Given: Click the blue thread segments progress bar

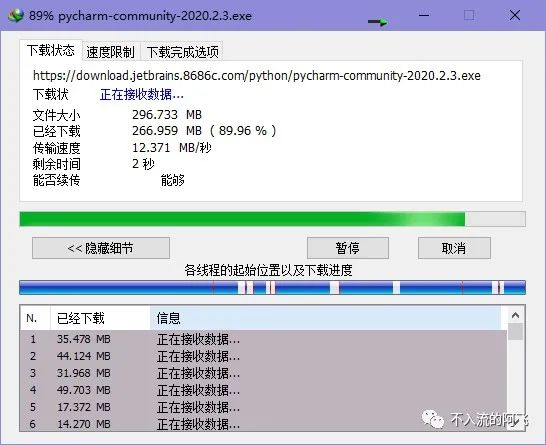Looking at the screenshot, I should (272, 288).
